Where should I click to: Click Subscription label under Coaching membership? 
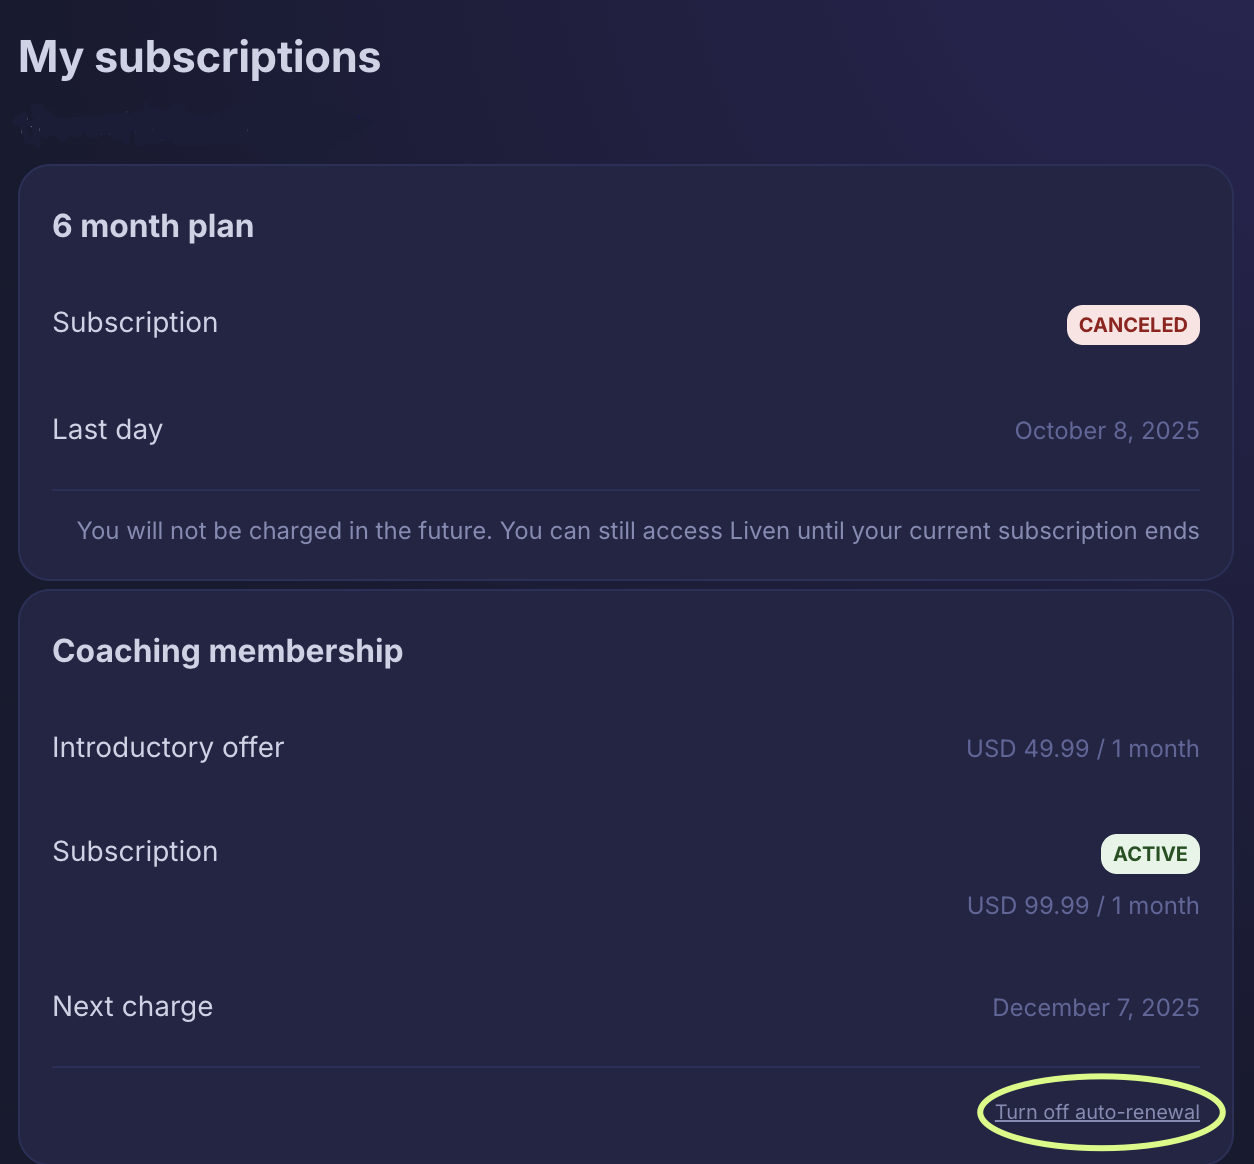coord(135,852)
